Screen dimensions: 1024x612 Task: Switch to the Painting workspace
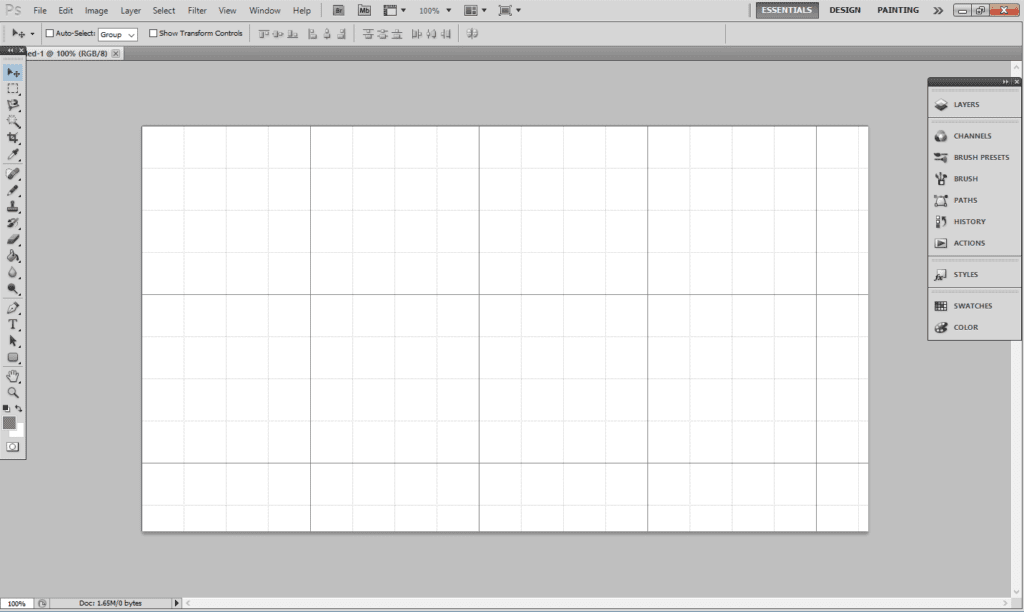(898, 10)
